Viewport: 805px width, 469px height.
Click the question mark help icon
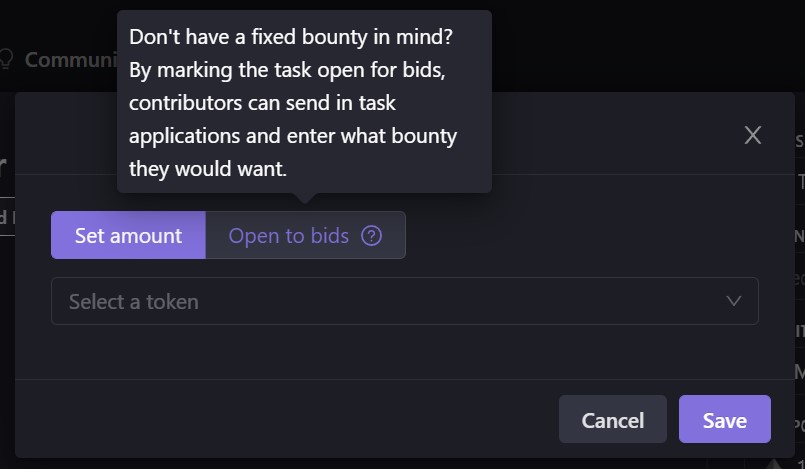(x=372, y=236)
